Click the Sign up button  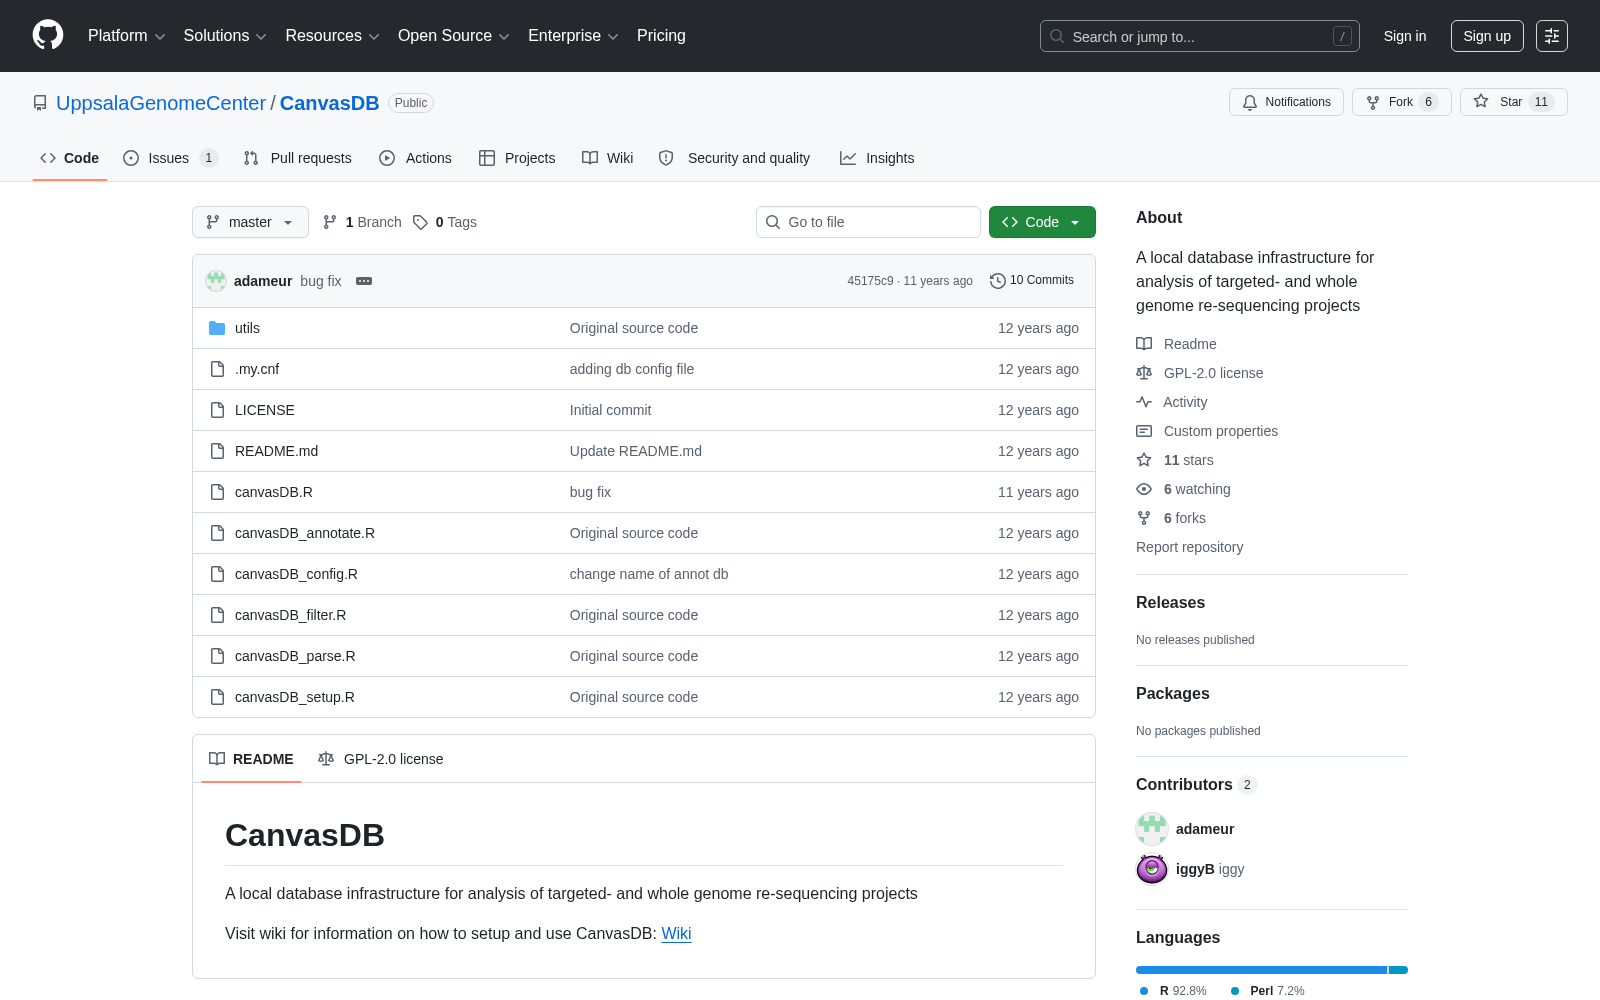pyautogui.click(x=1487, y=36)
